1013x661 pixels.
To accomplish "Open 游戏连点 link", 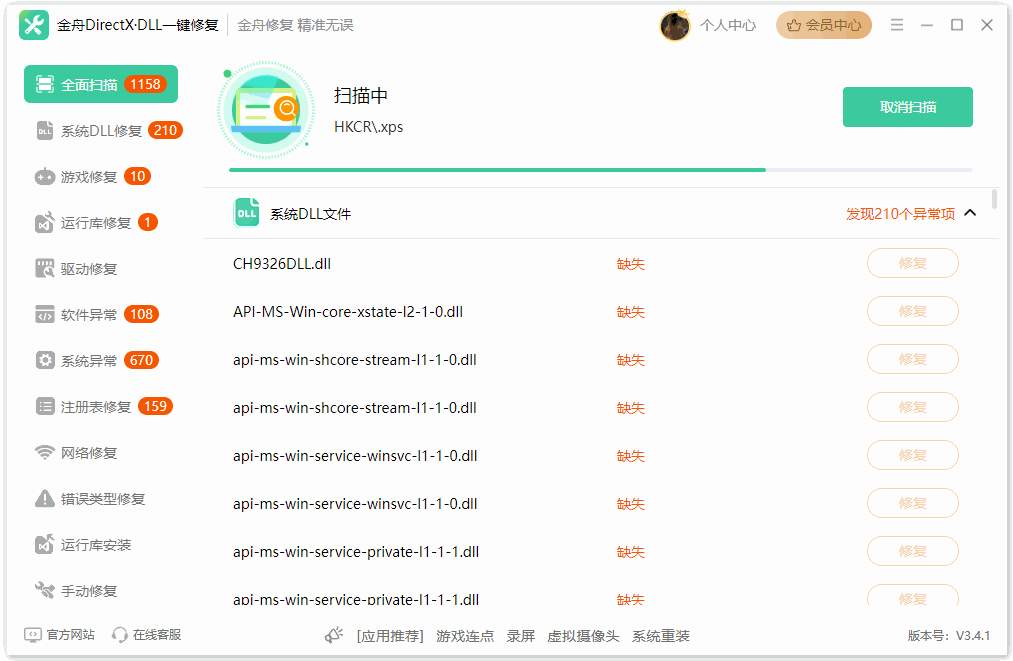I will coord(465,636).
